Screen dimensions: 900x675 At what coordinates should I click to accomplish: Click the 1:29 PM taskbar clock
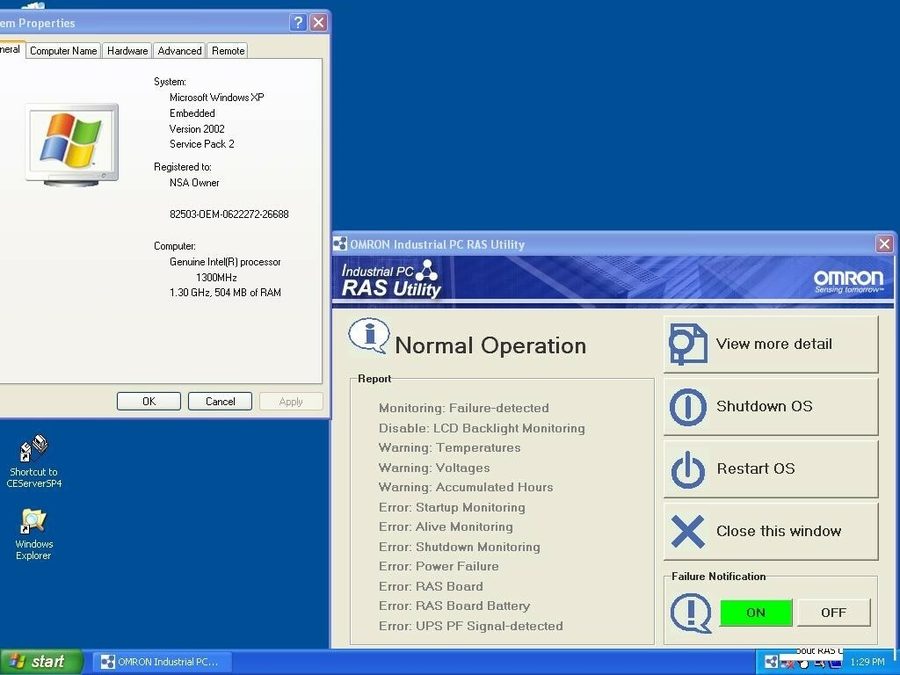click(x=867, y=662)
